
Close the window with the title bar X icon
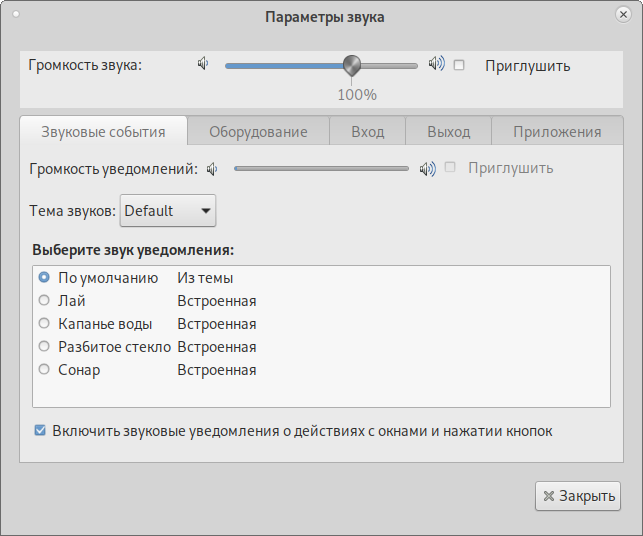(622, 16)
